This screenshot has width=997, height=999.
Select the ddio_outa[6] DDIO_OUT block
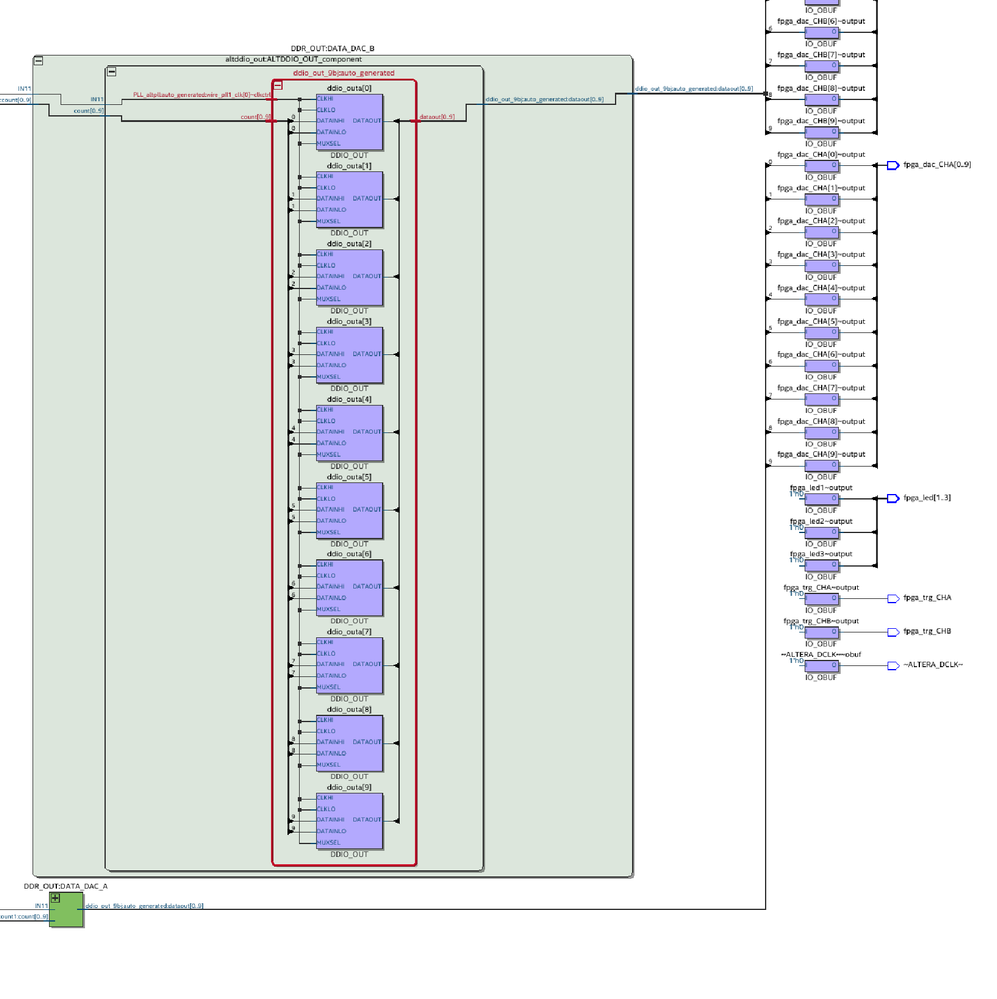point(350,588)
